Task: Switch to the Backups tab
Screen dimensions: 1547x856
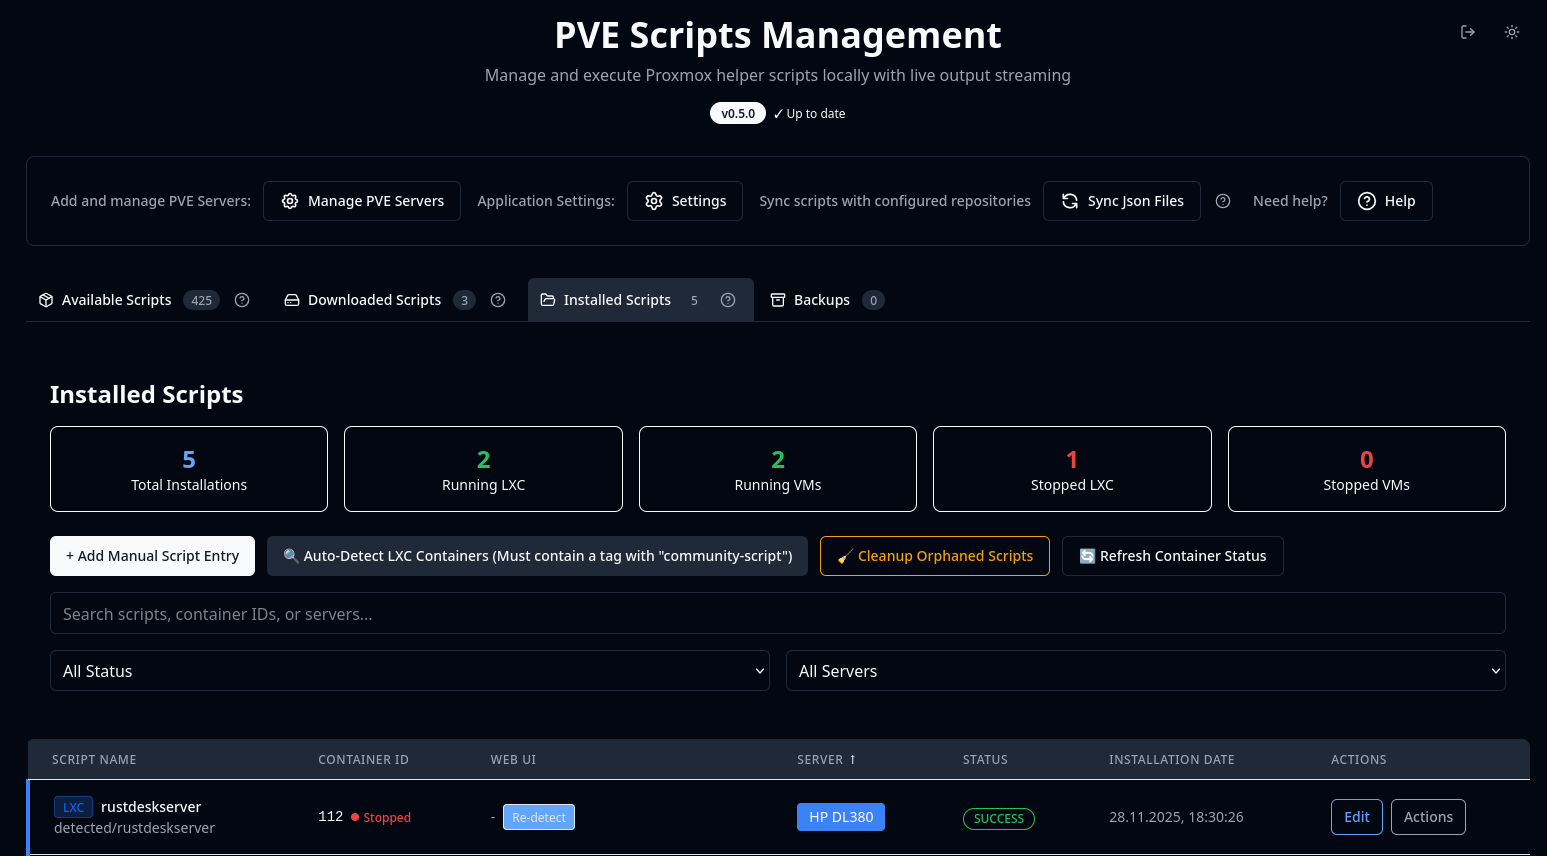Action: pyautogui.click(x=821, y=300)
